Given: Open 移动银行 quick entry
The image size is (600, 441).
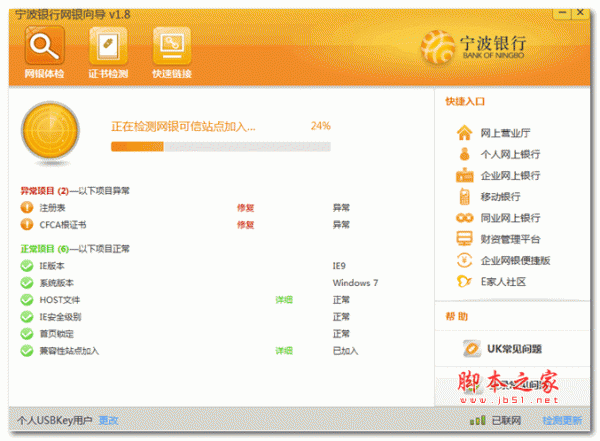Looking at the screenshot, I should [x=500, y=197].
